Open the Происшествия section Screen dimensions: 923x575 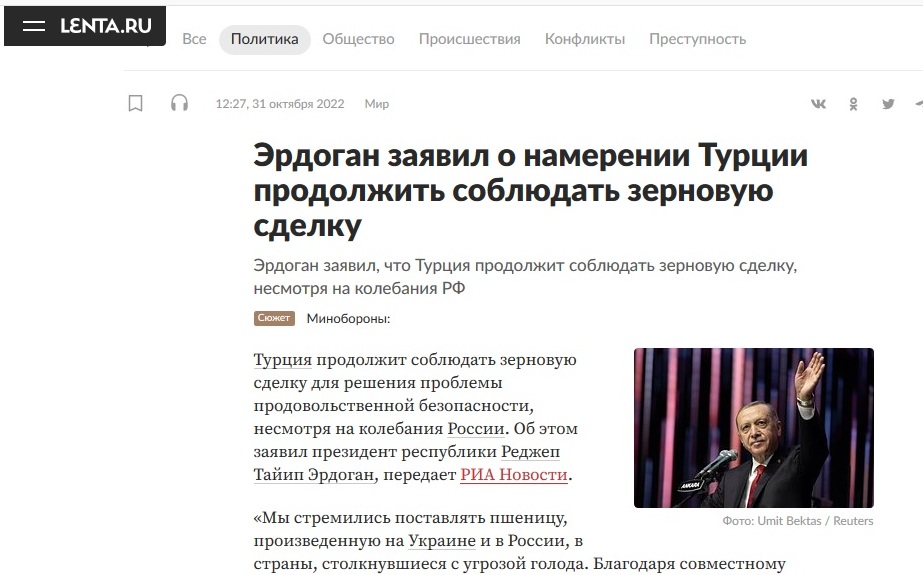[470, 39]
